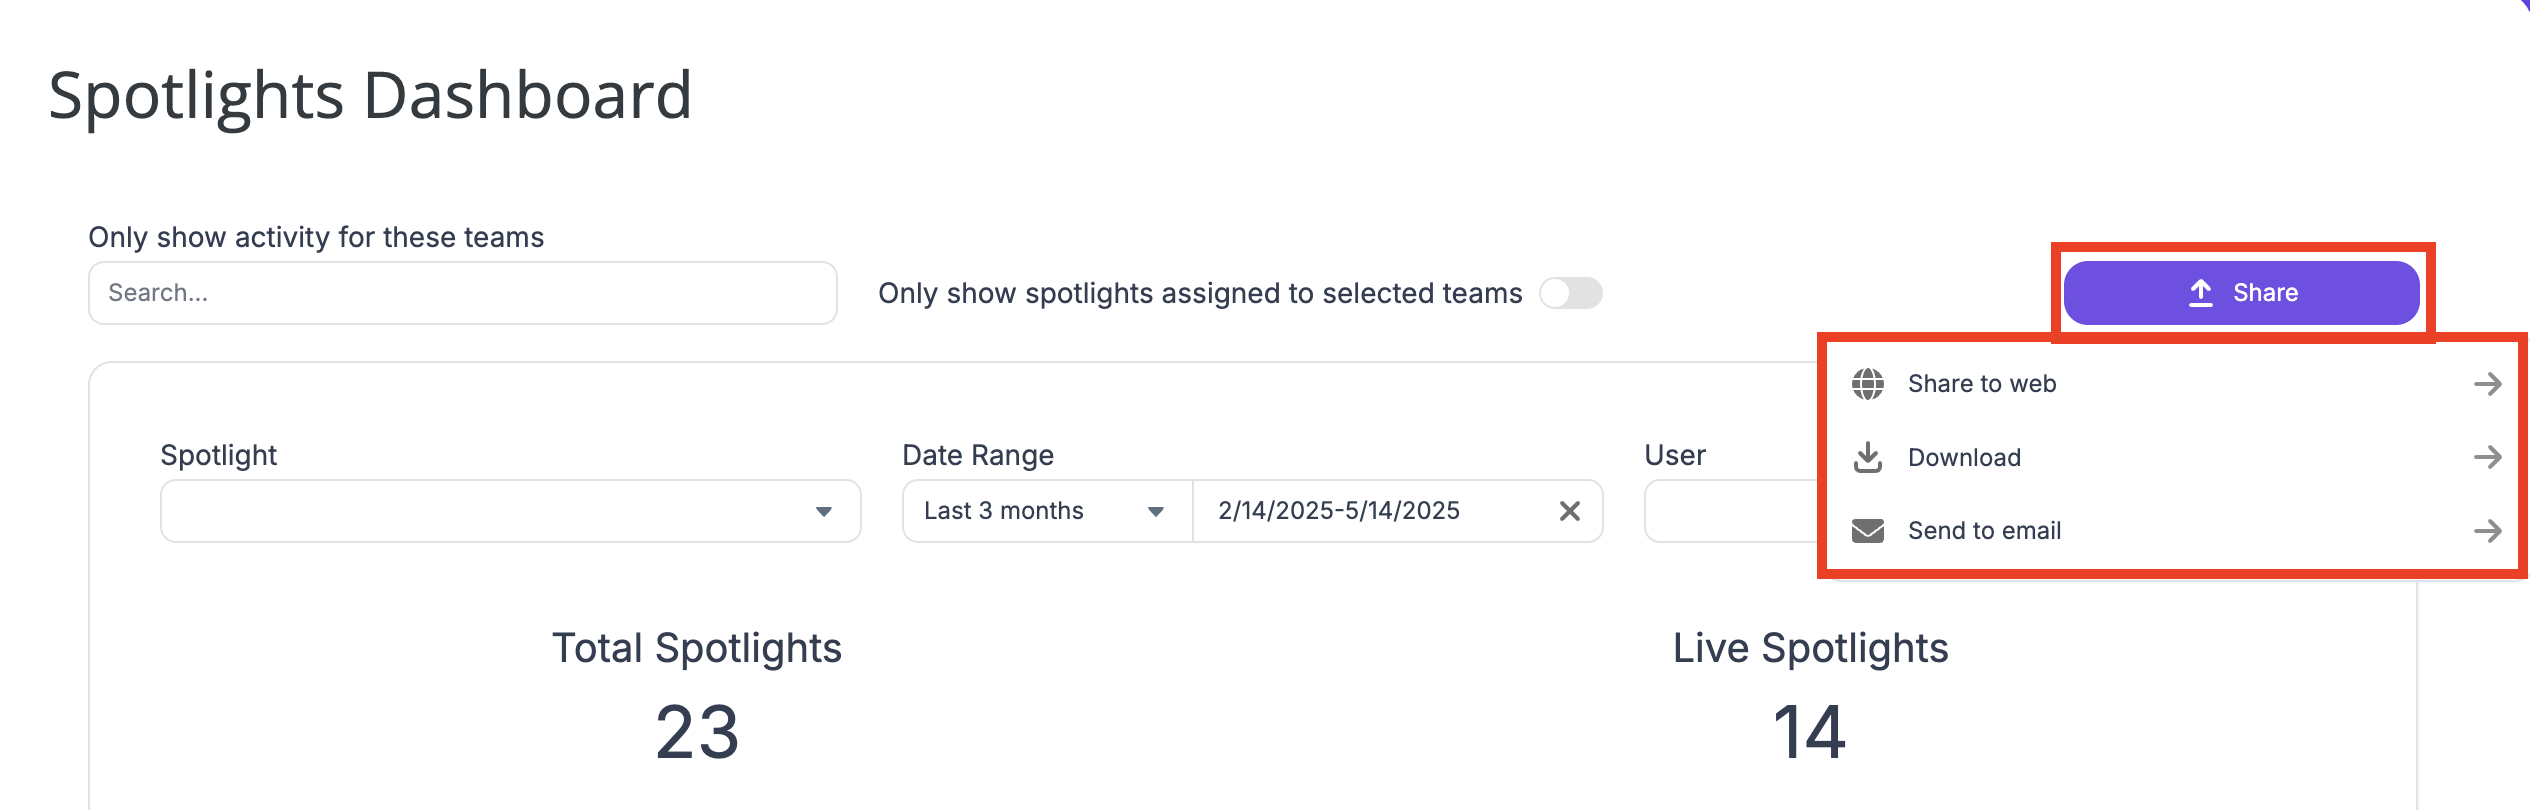This screenshot has width=2530, height=810.
Task: Toggle only show spotlights assigned to selected teams
Action: 1570,293
